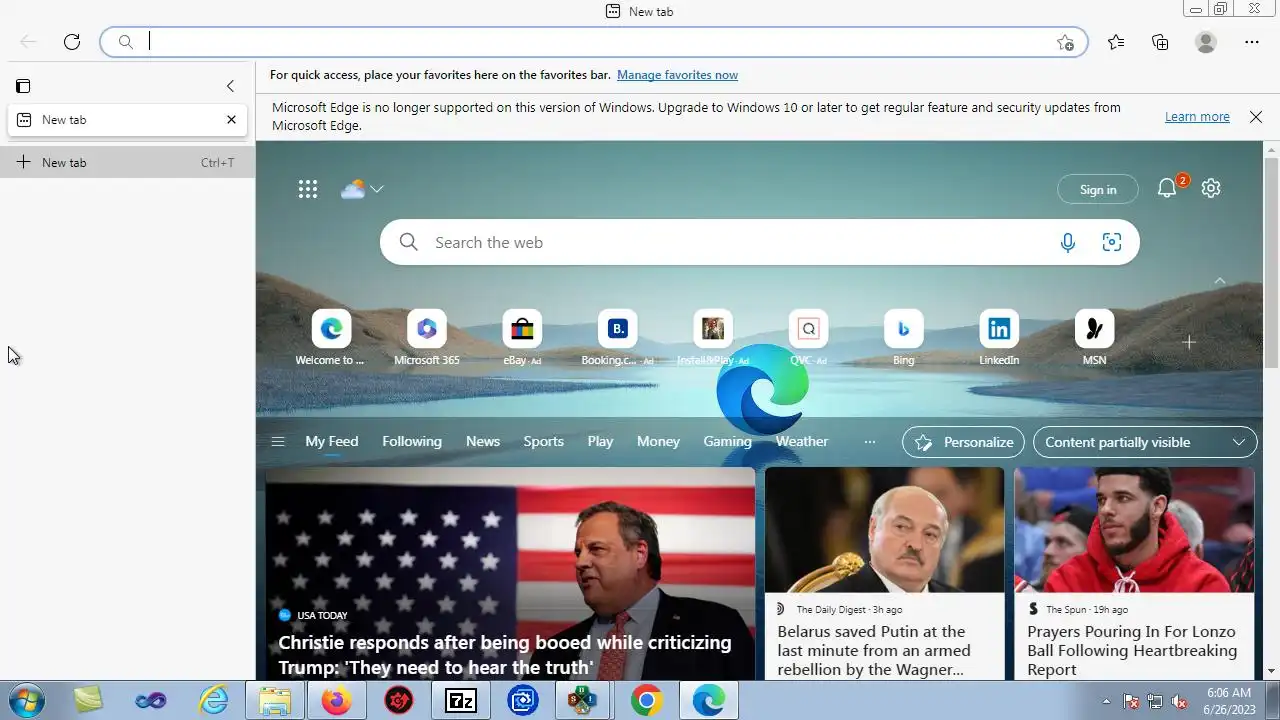Refresh the page with the reload icon
This screenshot has width=1280, height=720.
pyautogui.click(x=72, y=42)
